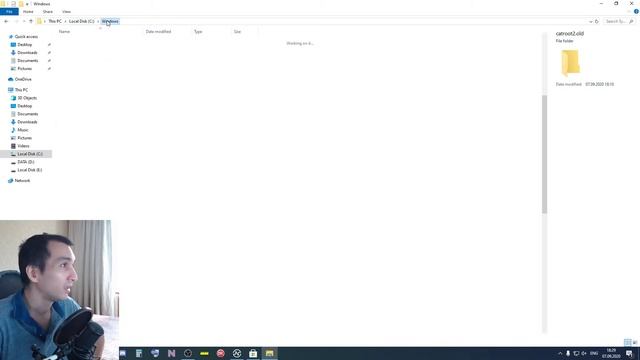The image size is (640, 360).
Task: Open Downloads under This PC
Action: click(x=27, y=122)
